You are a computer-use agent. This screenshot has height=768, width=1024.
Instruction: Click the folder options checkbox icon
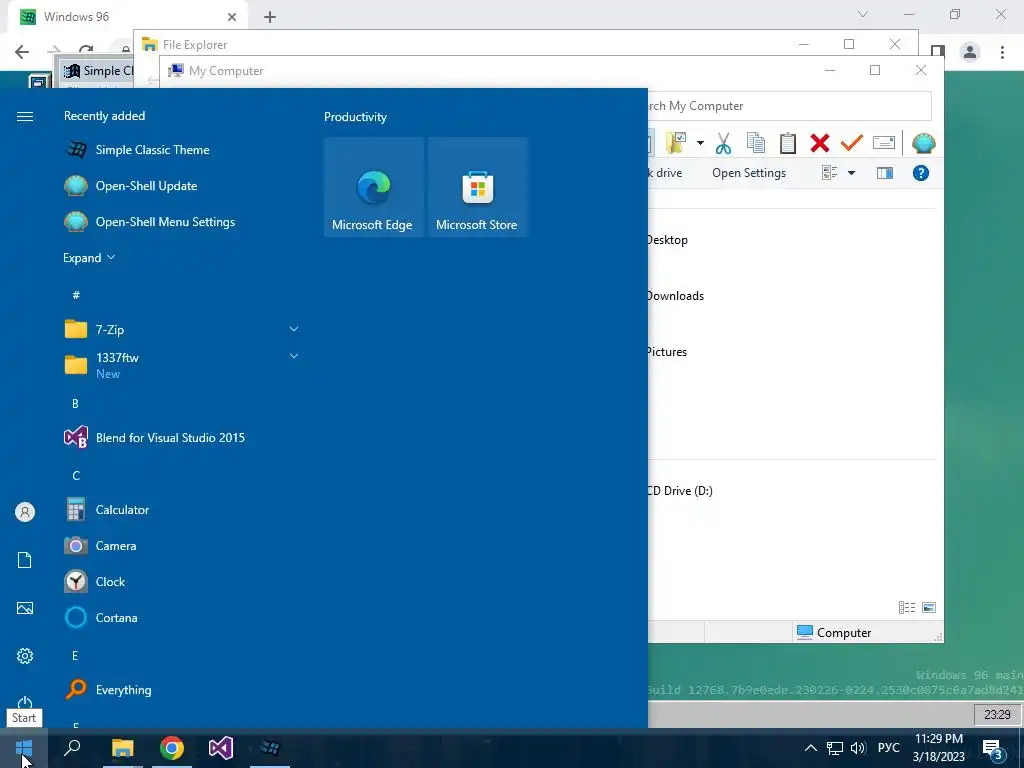click(x=676, y=143)
